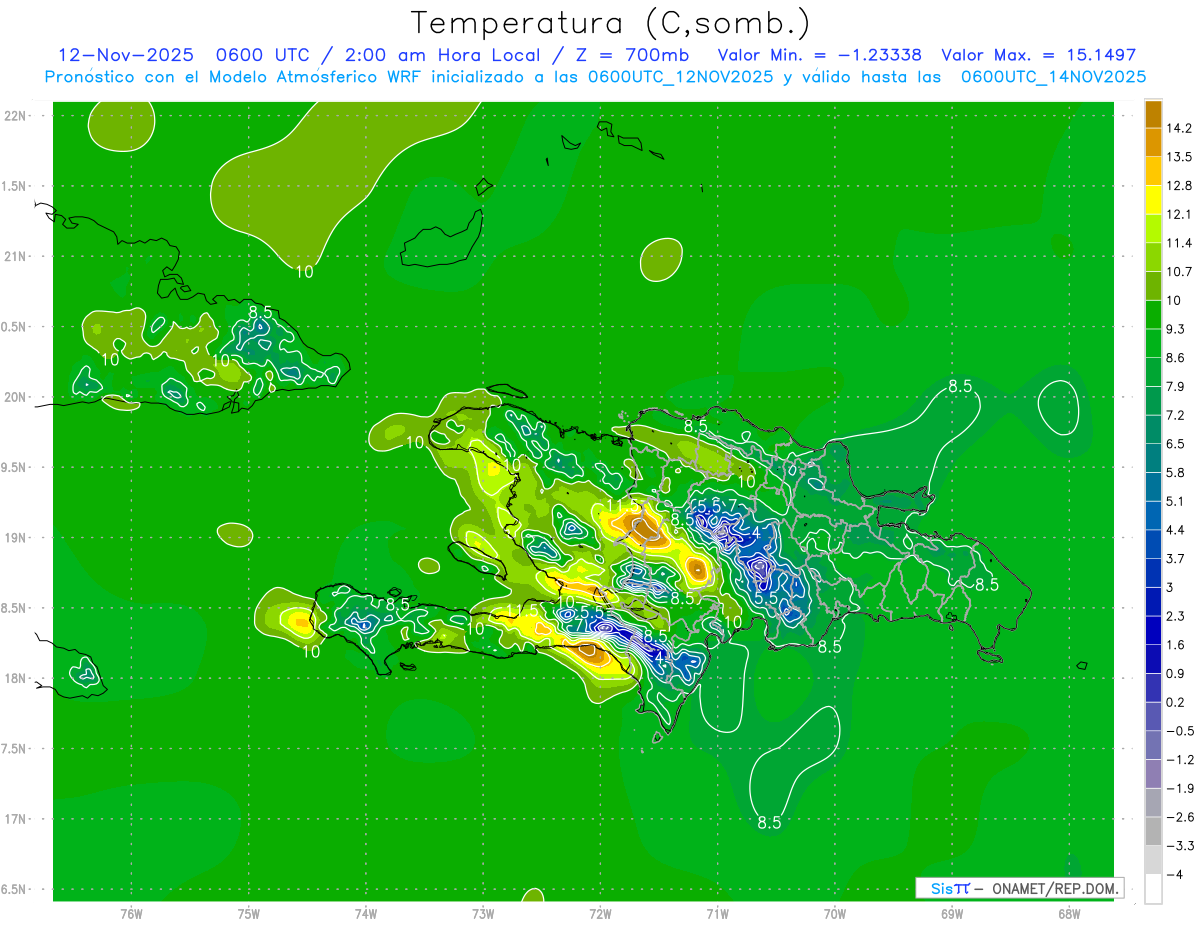Click the '0.9' colorbar value
The image size is (1200, 927).
click(1175, 673)
